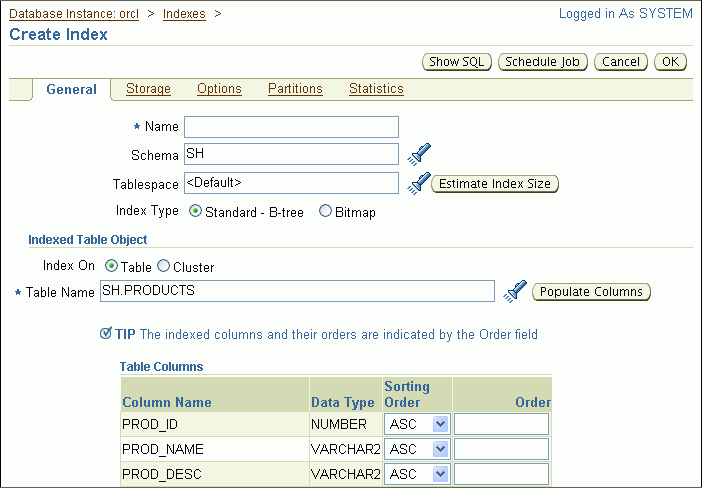Screen dimensions: 702x488
Task: Open Sorting Order dropdown for PROD_ID
Action: pyautogui.click(x=417, y=424)
